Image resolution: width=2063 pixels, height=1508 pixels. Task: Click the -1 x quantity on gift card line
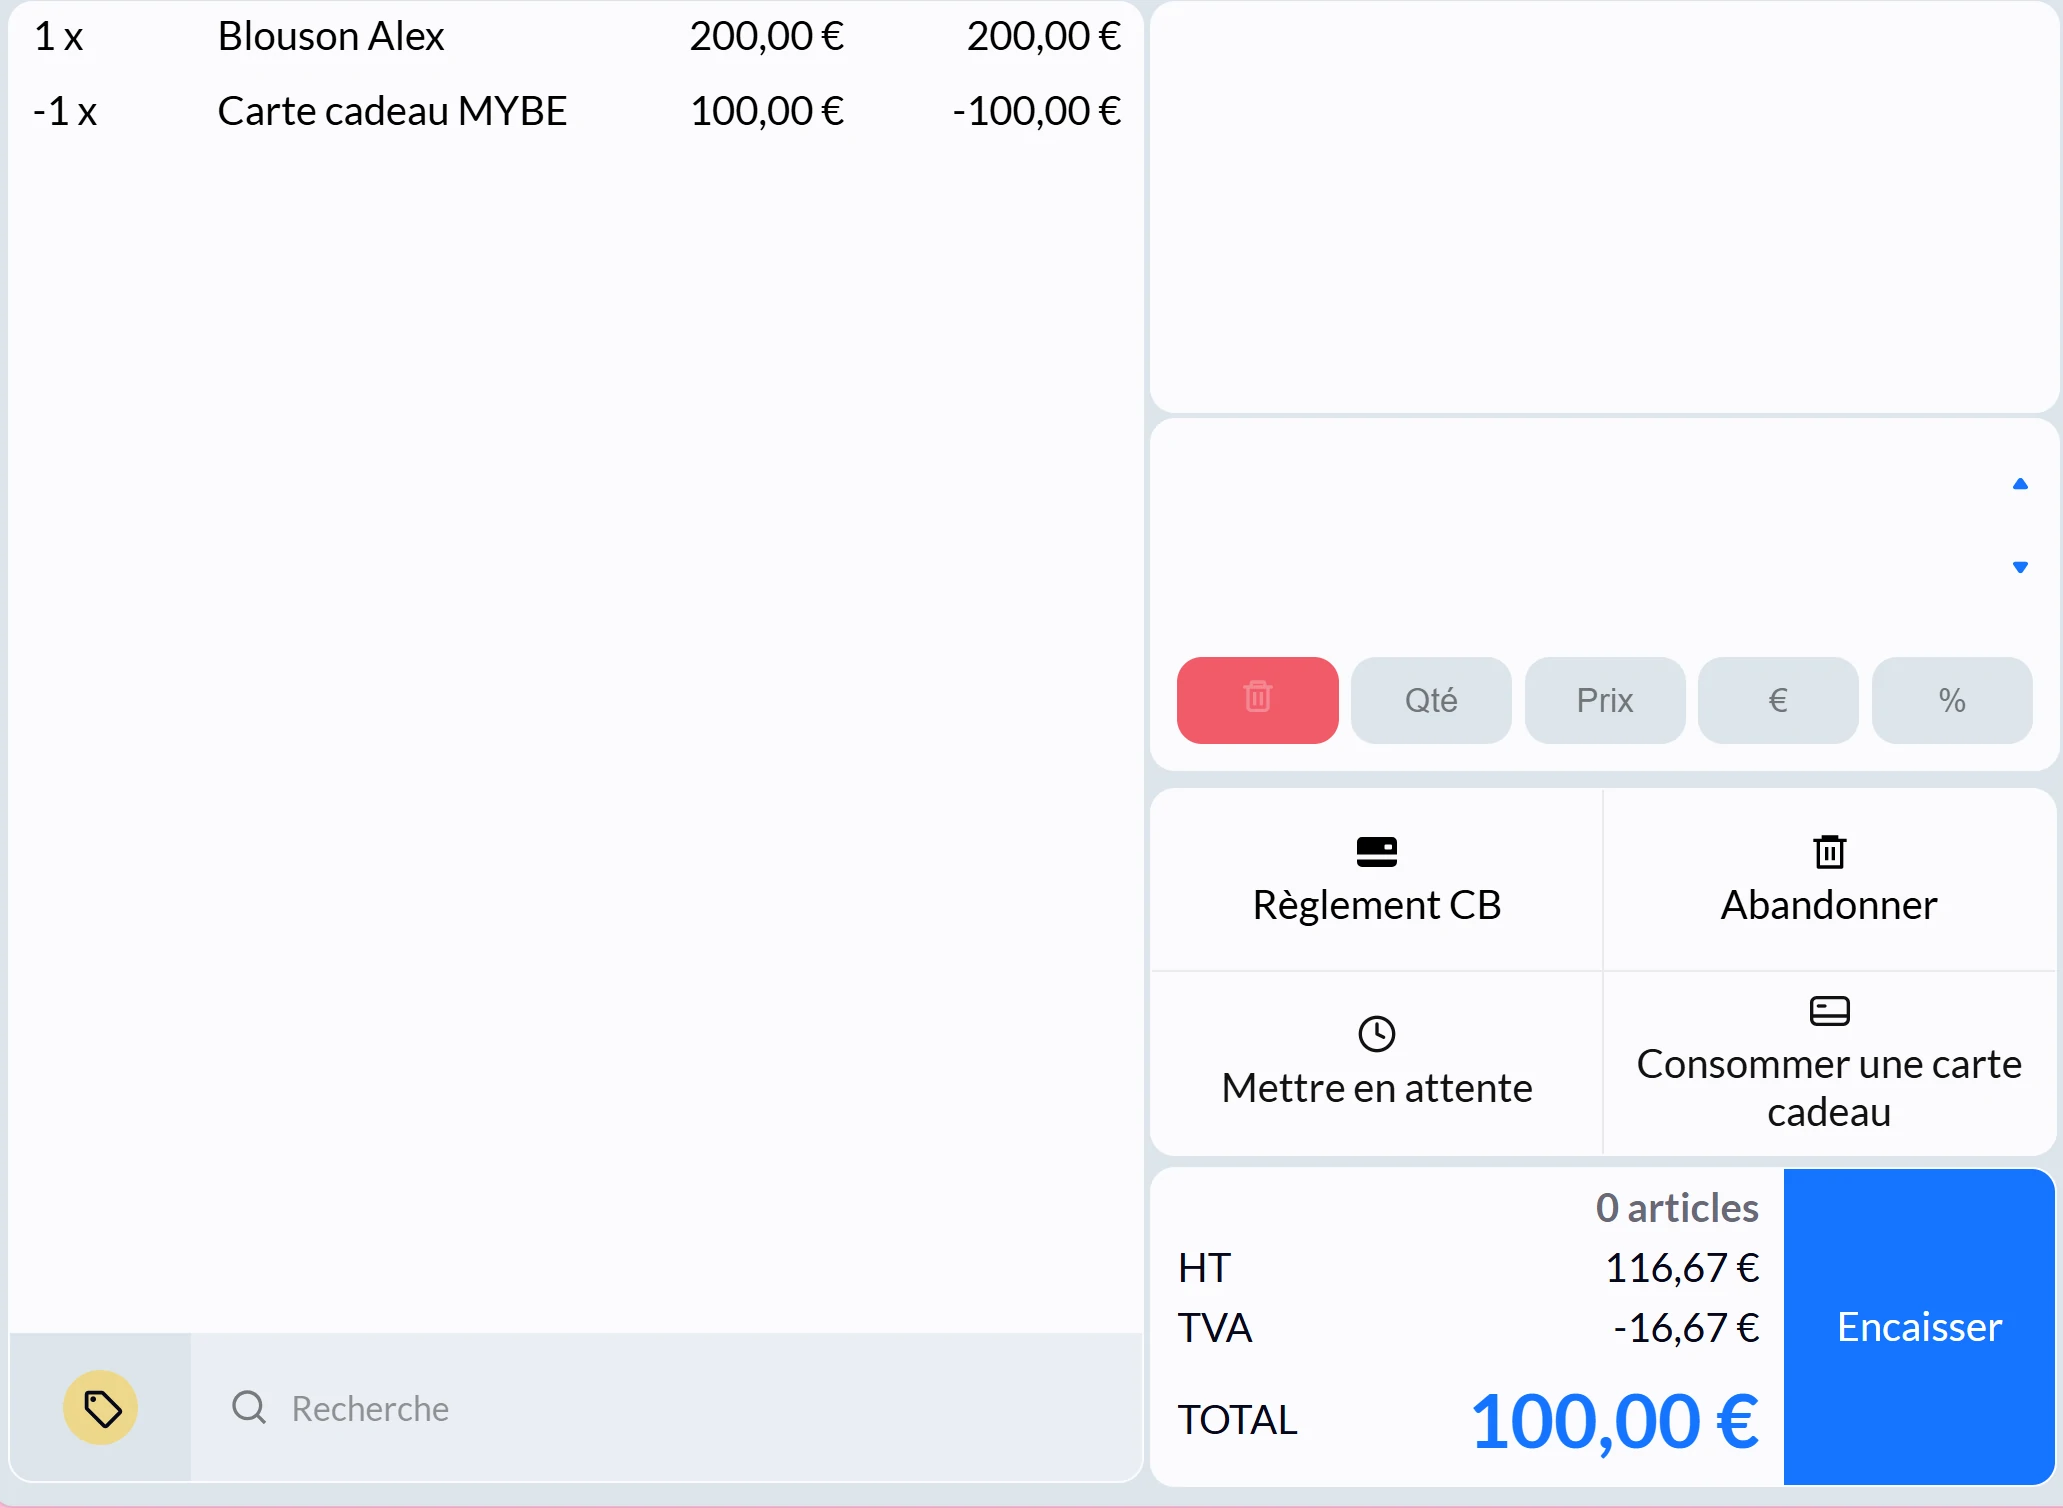(x=65, y=111)
